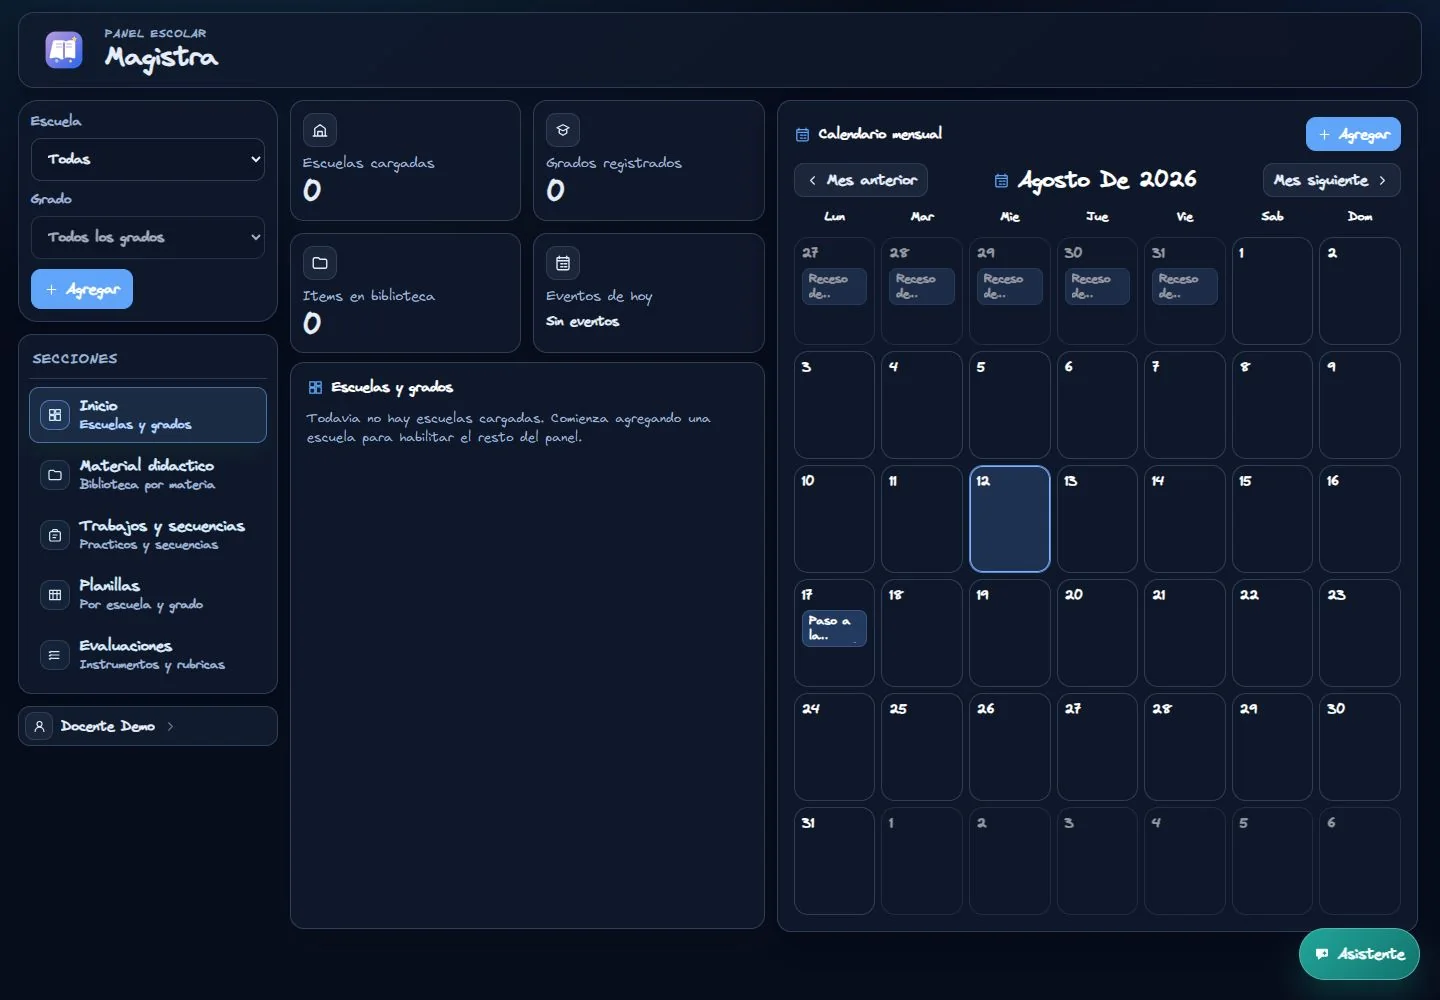Click the Trabajos y secuencias clipboard icon
The height and width of the screenshot is (1000, 1440).
(x=55, y=535)
